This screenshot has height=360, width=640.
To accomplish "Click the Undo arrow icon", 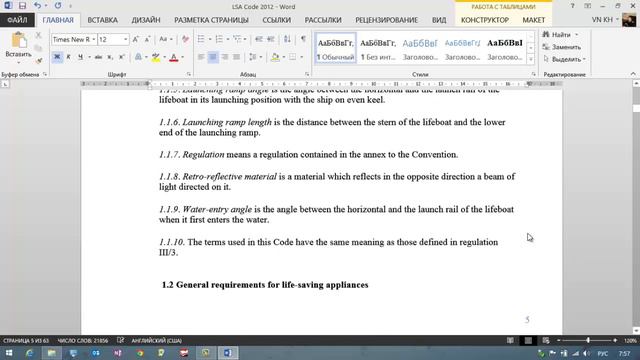I will [x=37, y=6].
